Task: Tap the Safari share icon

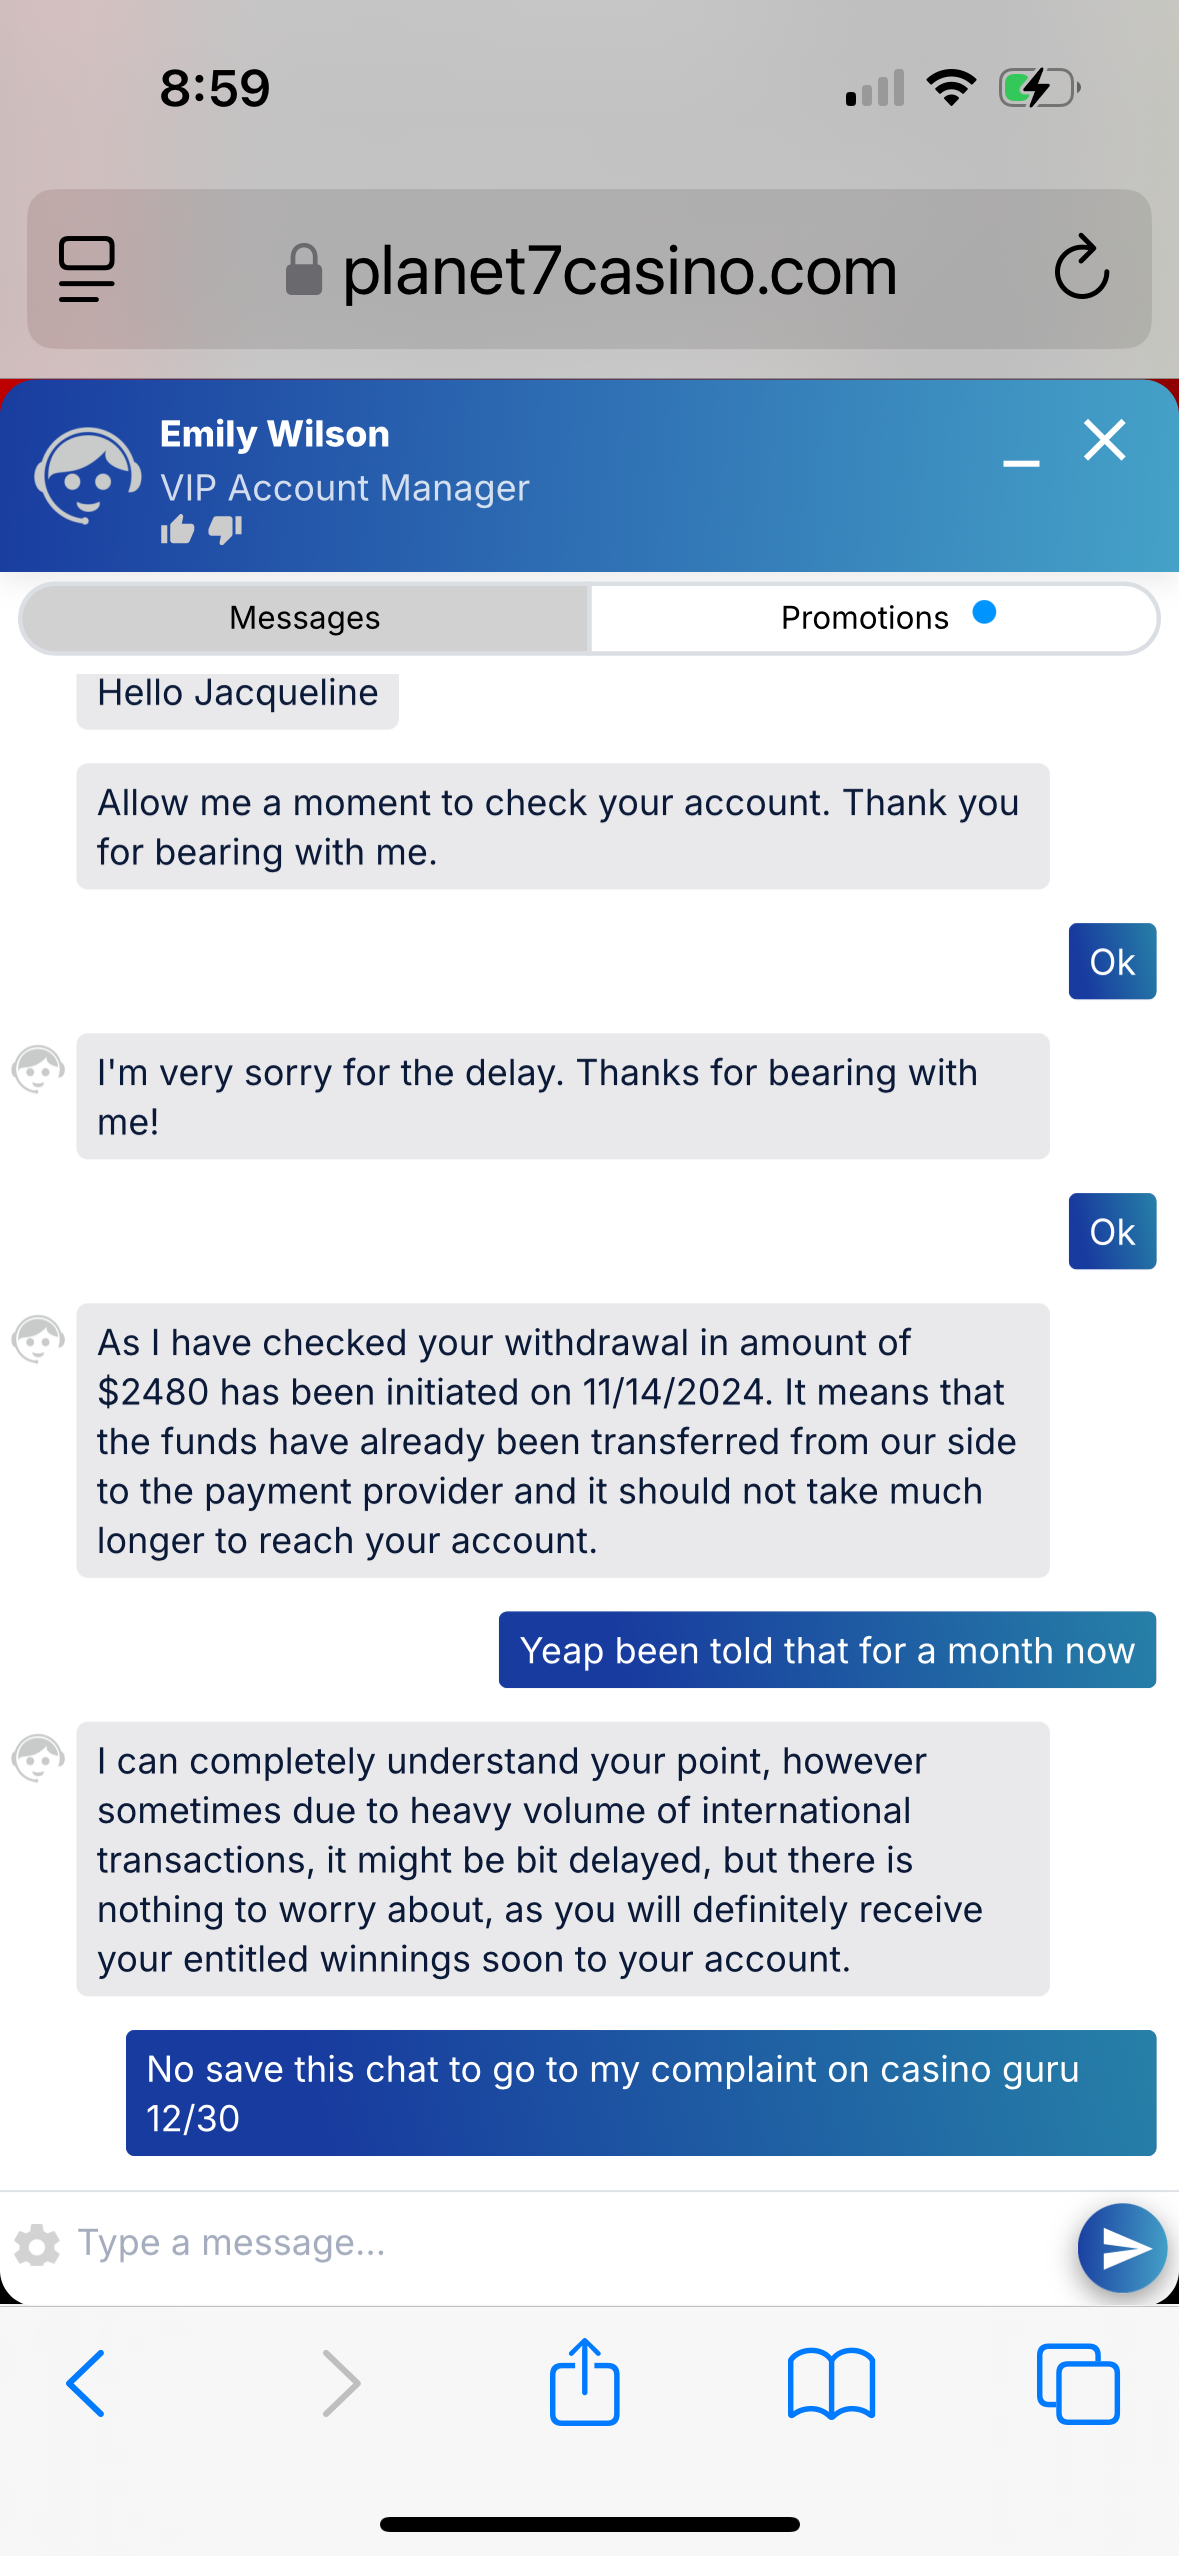Action: (585, 2382)
